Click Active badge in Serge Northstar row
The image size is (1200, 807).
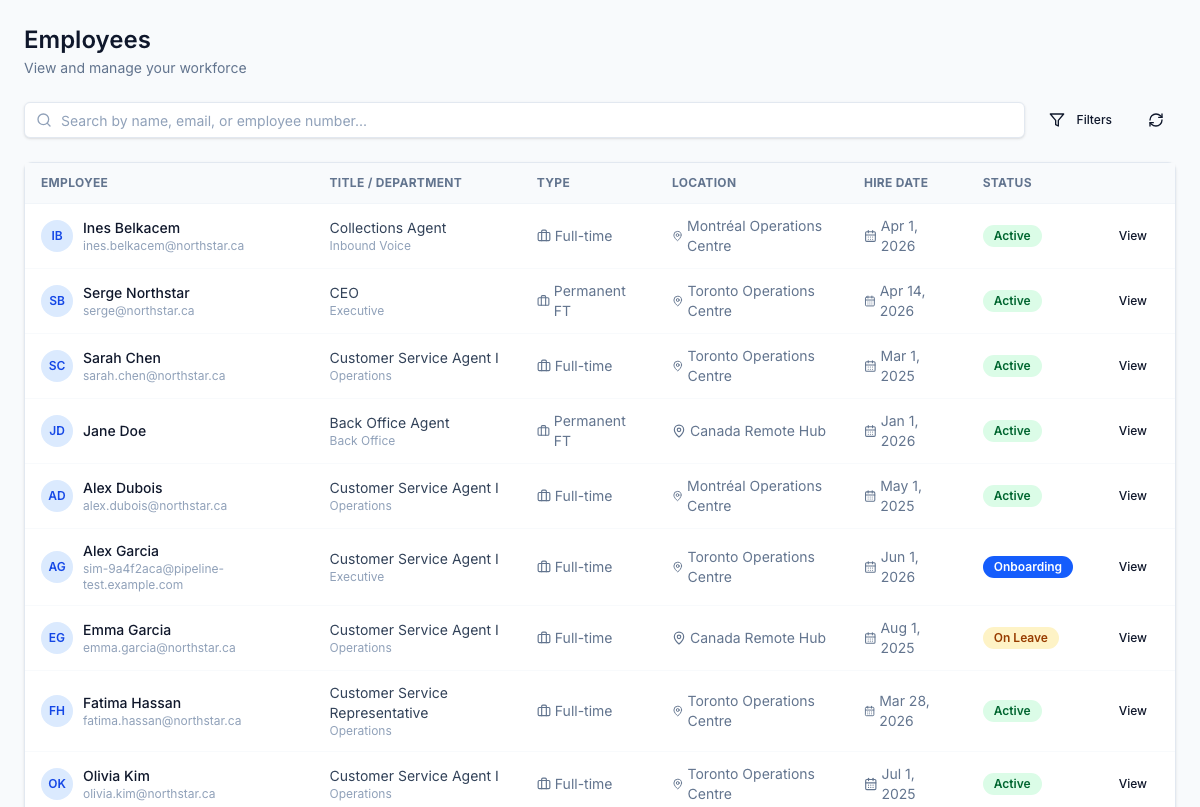tap(1012, 301)
